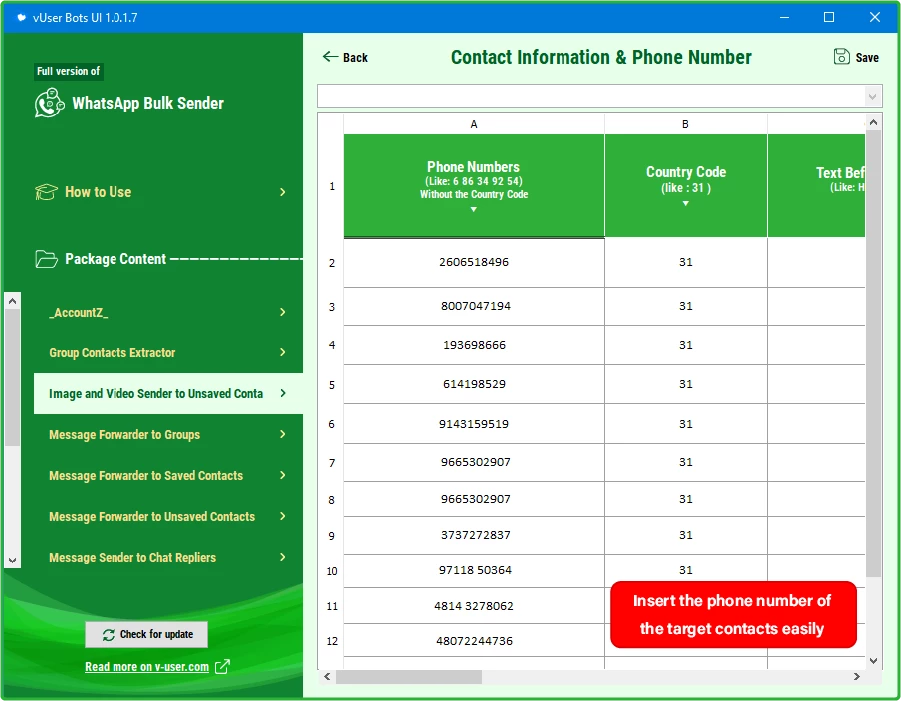Viewport: 901px width, 701px height.
Task: Click the vUser Bots app icon in title bar
Action: (22, 18)
